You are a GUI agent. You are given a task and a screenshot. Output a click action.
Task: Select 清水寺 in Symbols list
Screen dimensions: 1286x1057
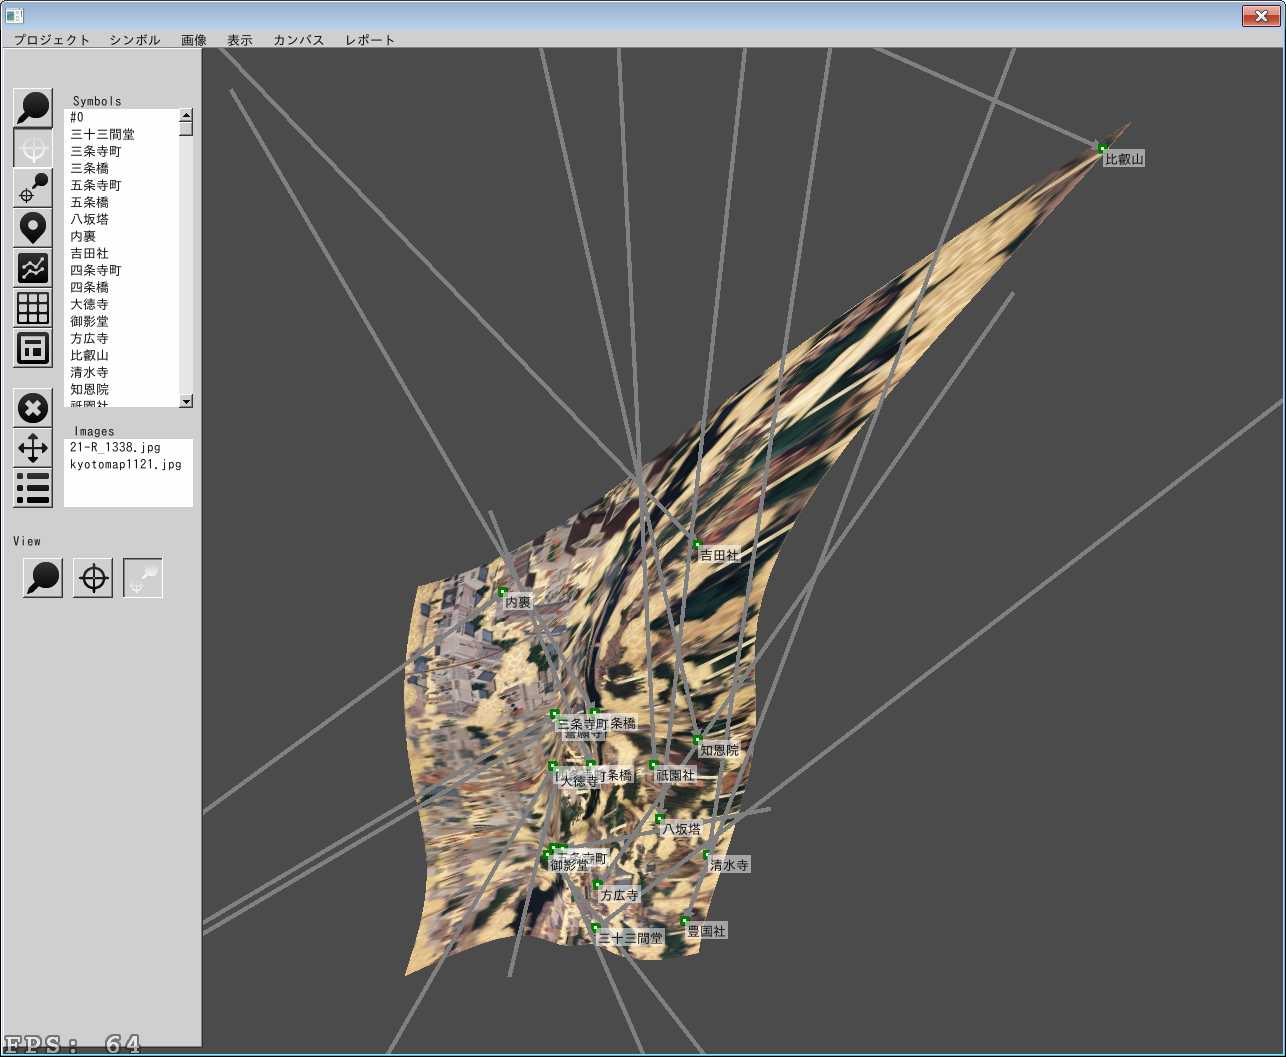tap(121, 372)
